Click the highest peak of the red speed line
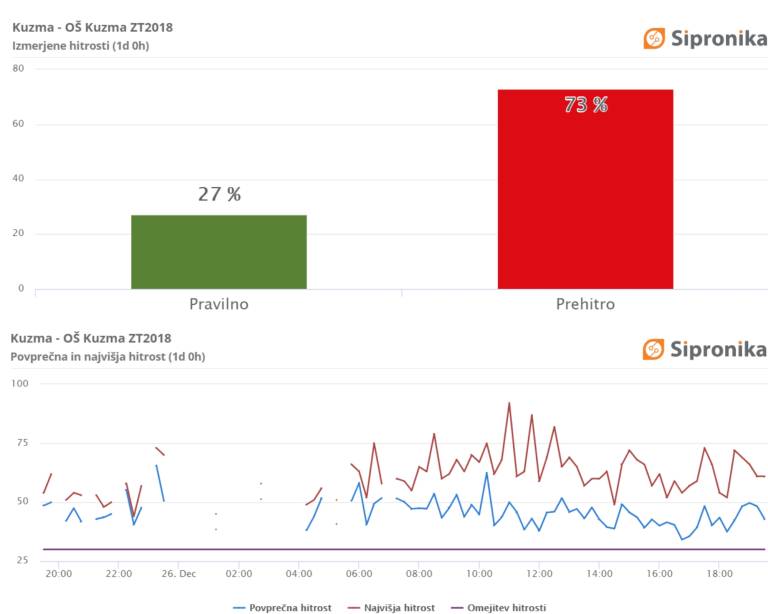Image resolution: width=768 pixels, height=614 pixels. (509, 403)
